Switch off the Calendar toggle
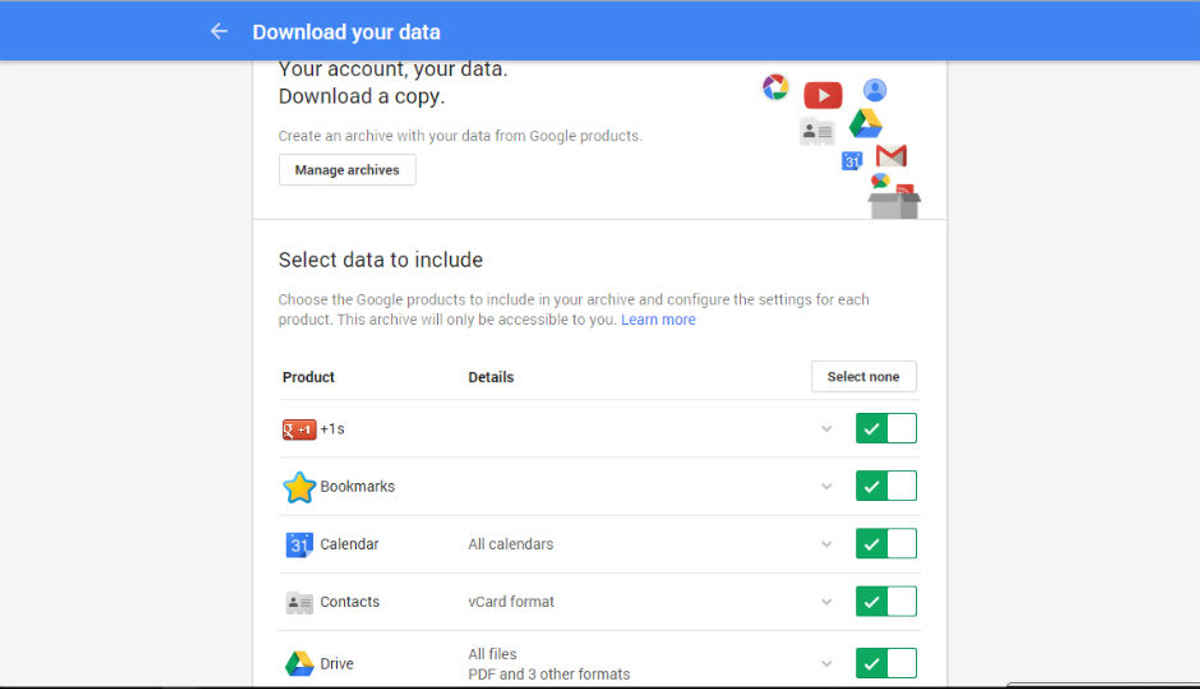Image resolution: width=1200 pixels, height=689 pixels. pos(886,544)
